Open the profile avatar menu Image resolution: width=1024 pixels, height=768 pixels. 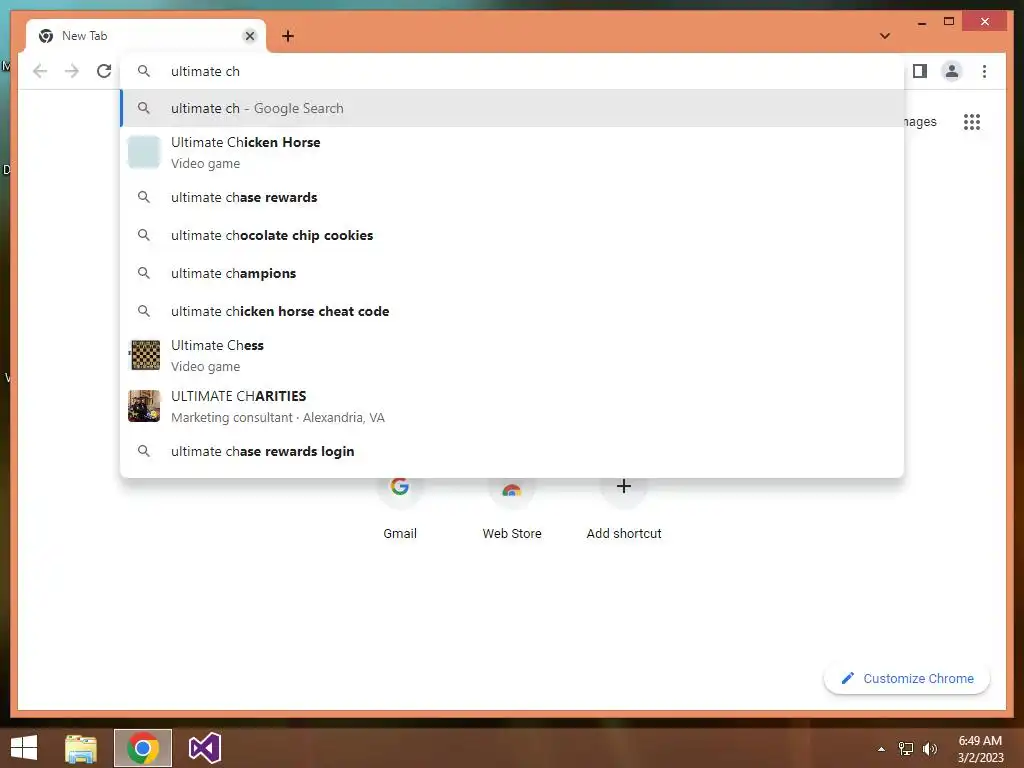(952, 71)
